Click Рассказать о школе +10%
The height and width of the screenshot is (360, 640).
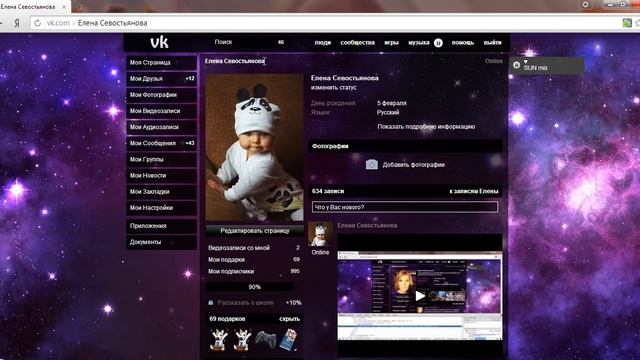[255, 303]
